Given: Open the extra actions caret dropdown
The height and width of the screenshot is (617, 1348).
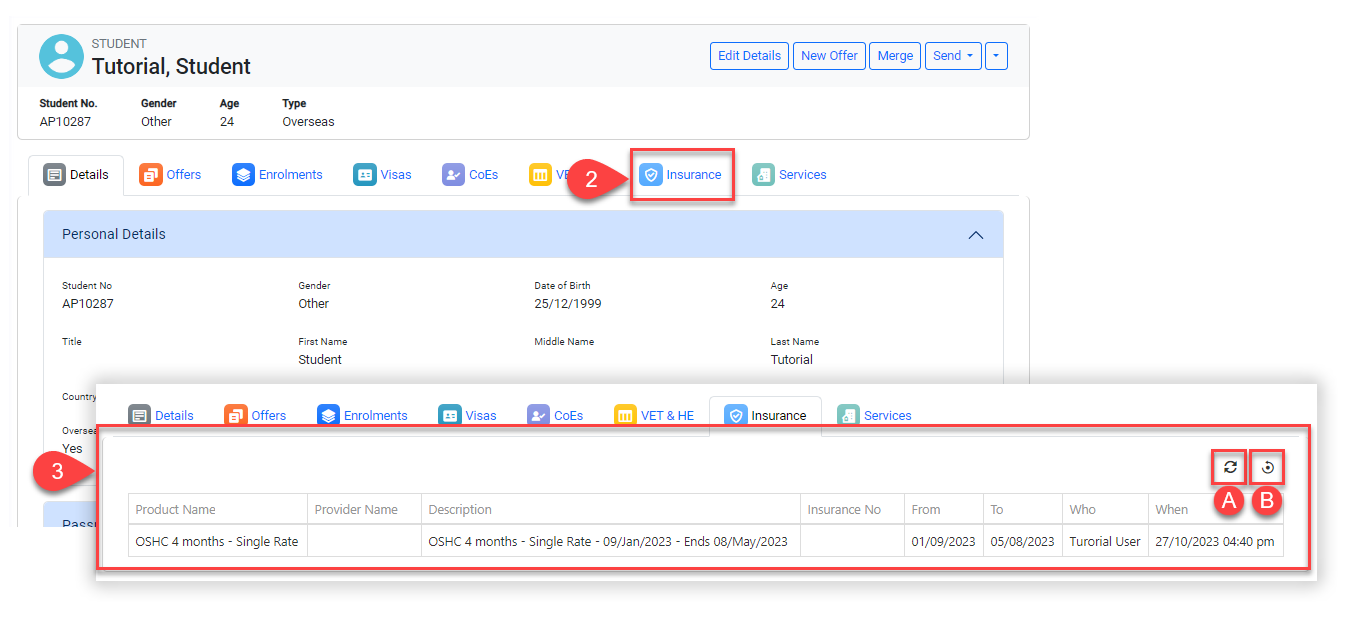Looking at the screenshot, I should [996, 56].
